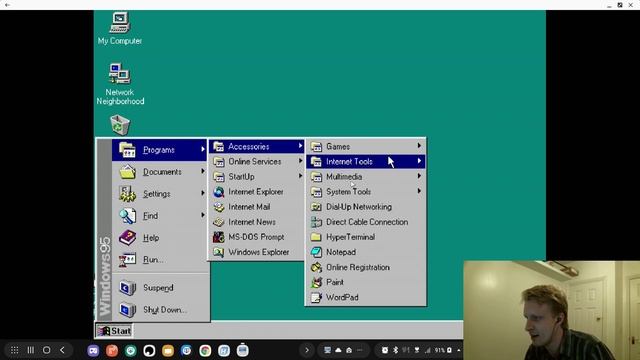Expand the arrow next to Find
Image resolution: width=640 pixels, height=360 pixels.
pos(203,215)
